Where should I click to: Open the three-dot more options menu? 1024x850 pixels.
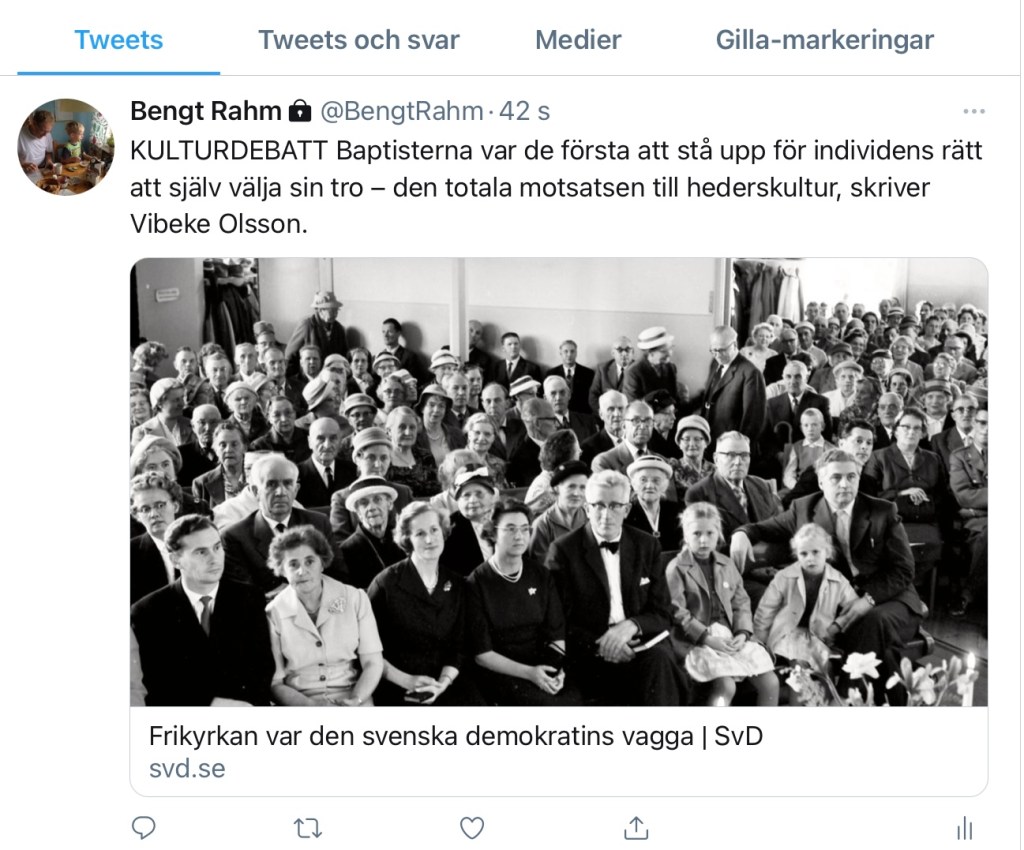(974, 112)
